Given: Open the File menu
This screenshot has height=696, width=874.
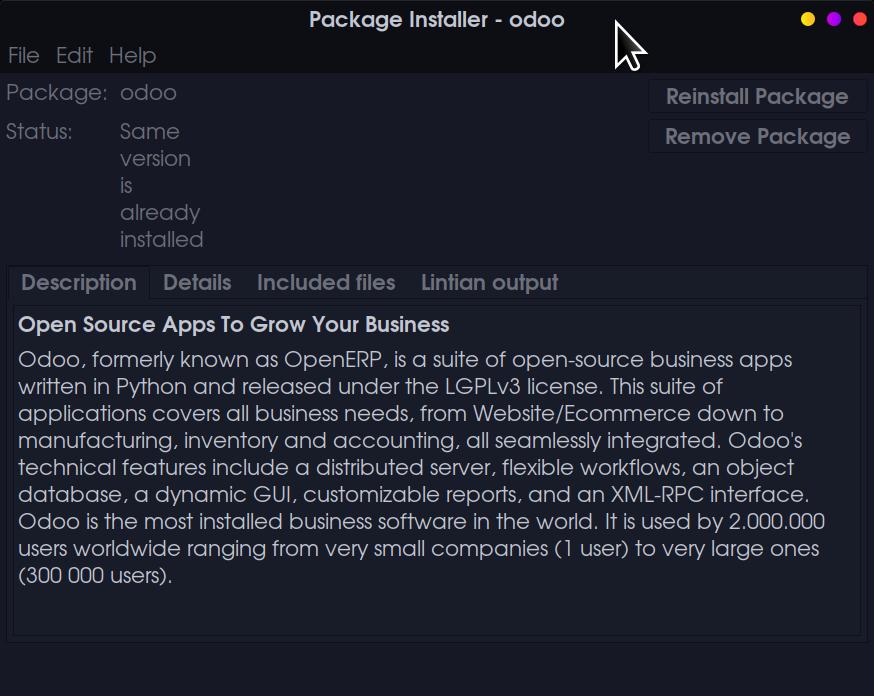Looking at the screenshot, I should pos(23,55).
